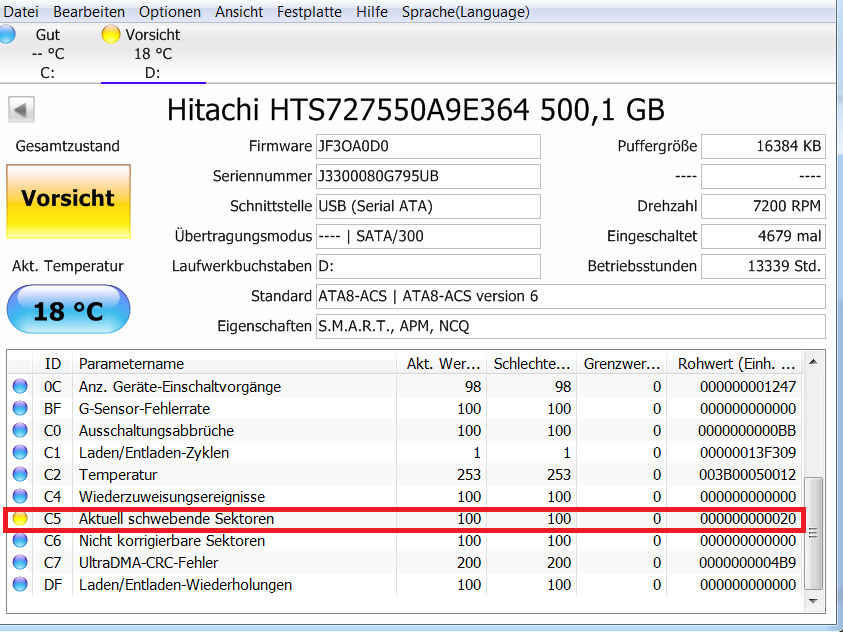Click the blue status dot for row 0C

click(x=20, y=386)
